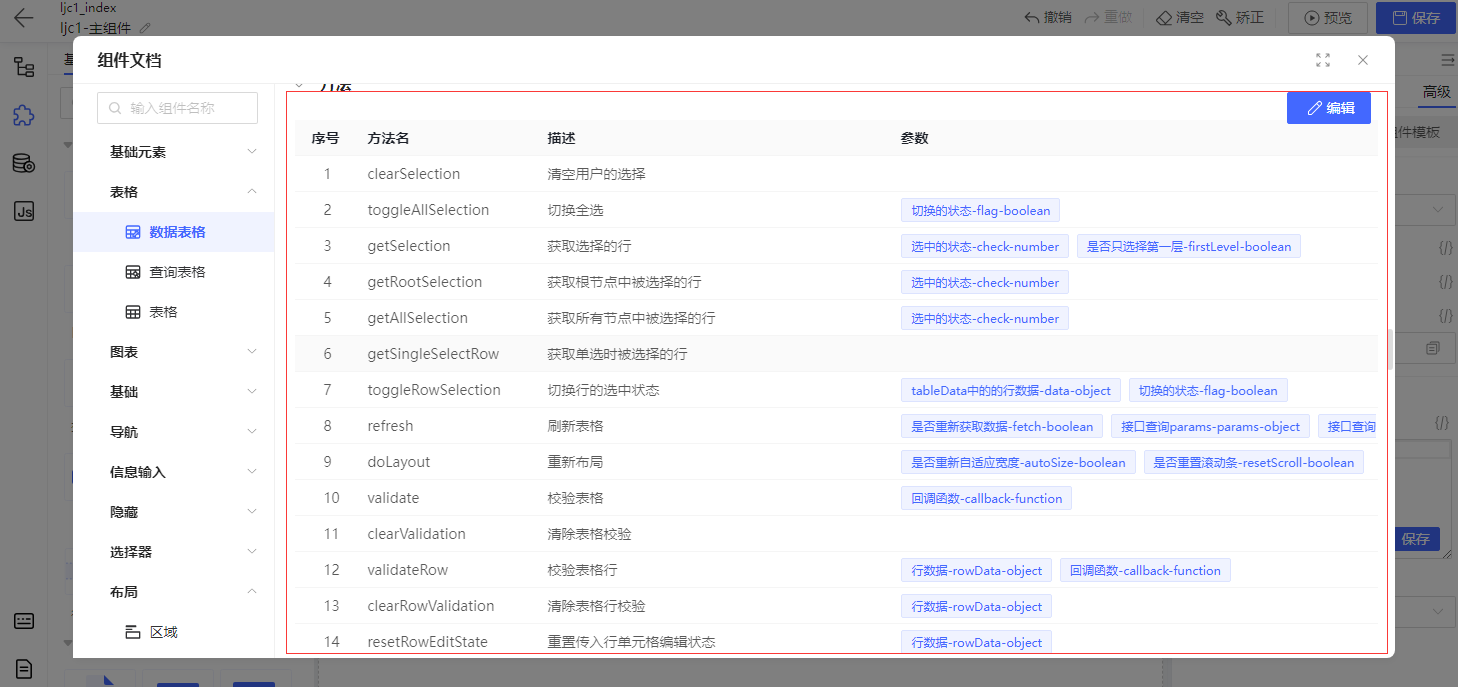Click the doLayout method name
Viewport: 1458px width, 687px height.
click(399, 462)
